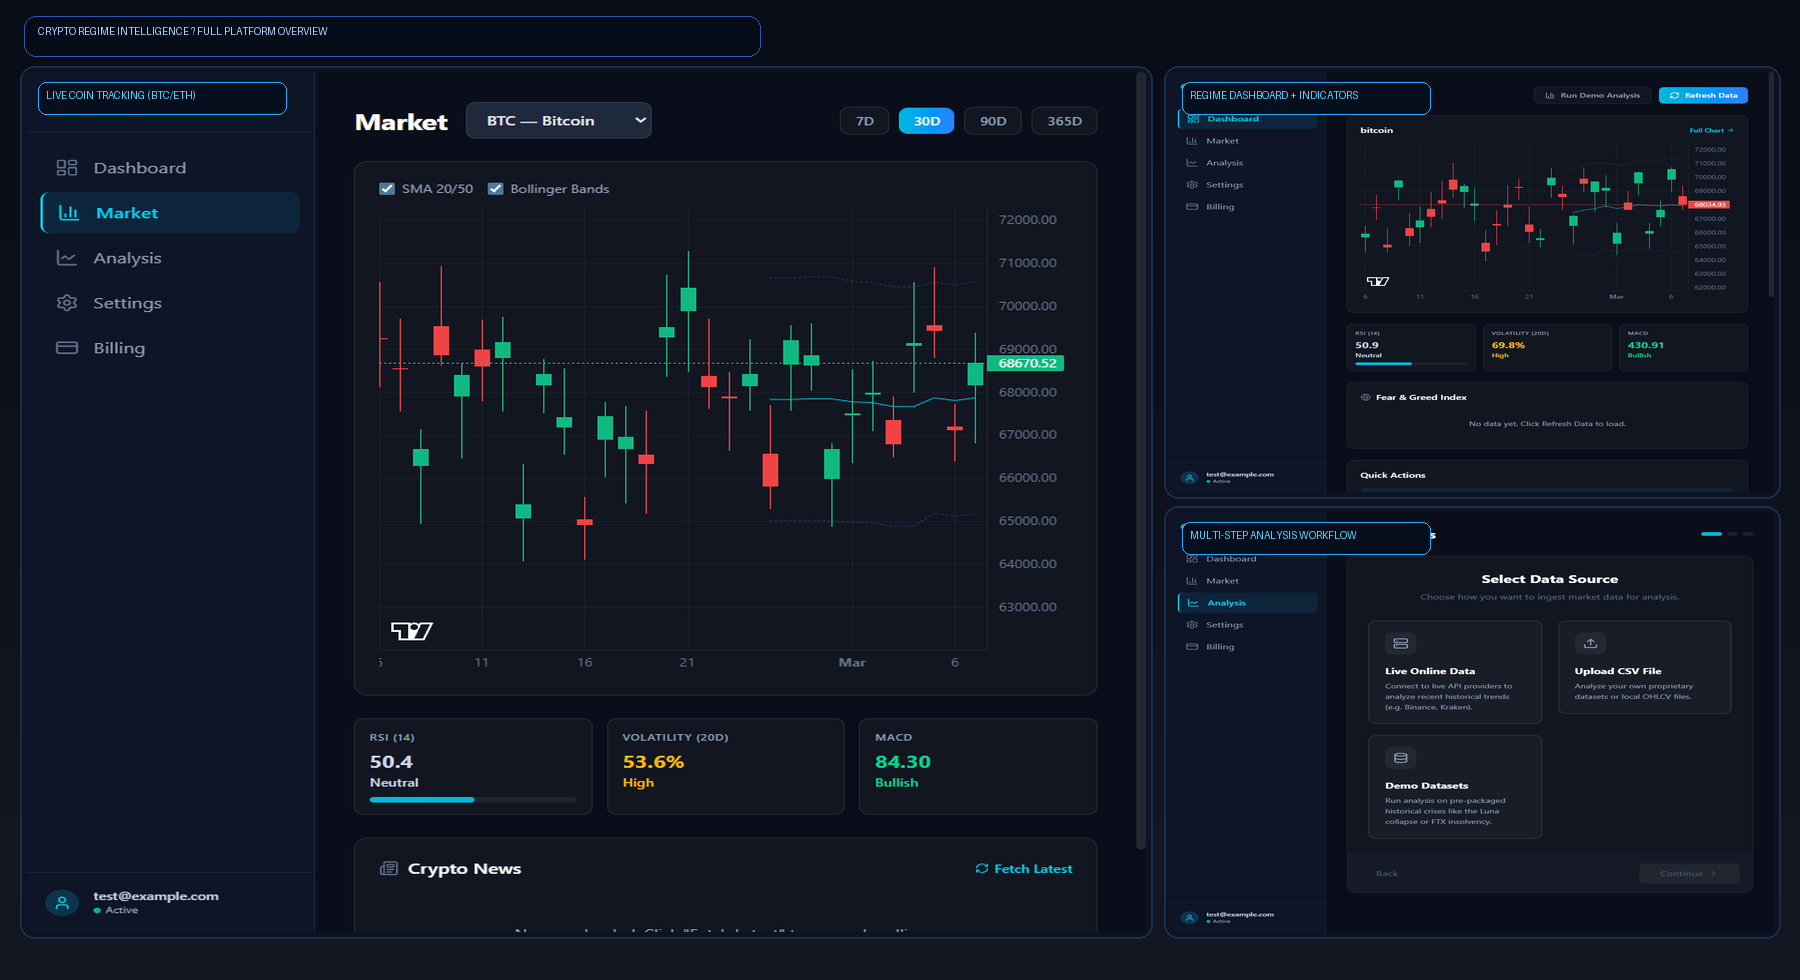Viewport: 1800px width, 980px height.
Task: Click the TradingView logo on the main chart
Action: click(x=411, y=630)
